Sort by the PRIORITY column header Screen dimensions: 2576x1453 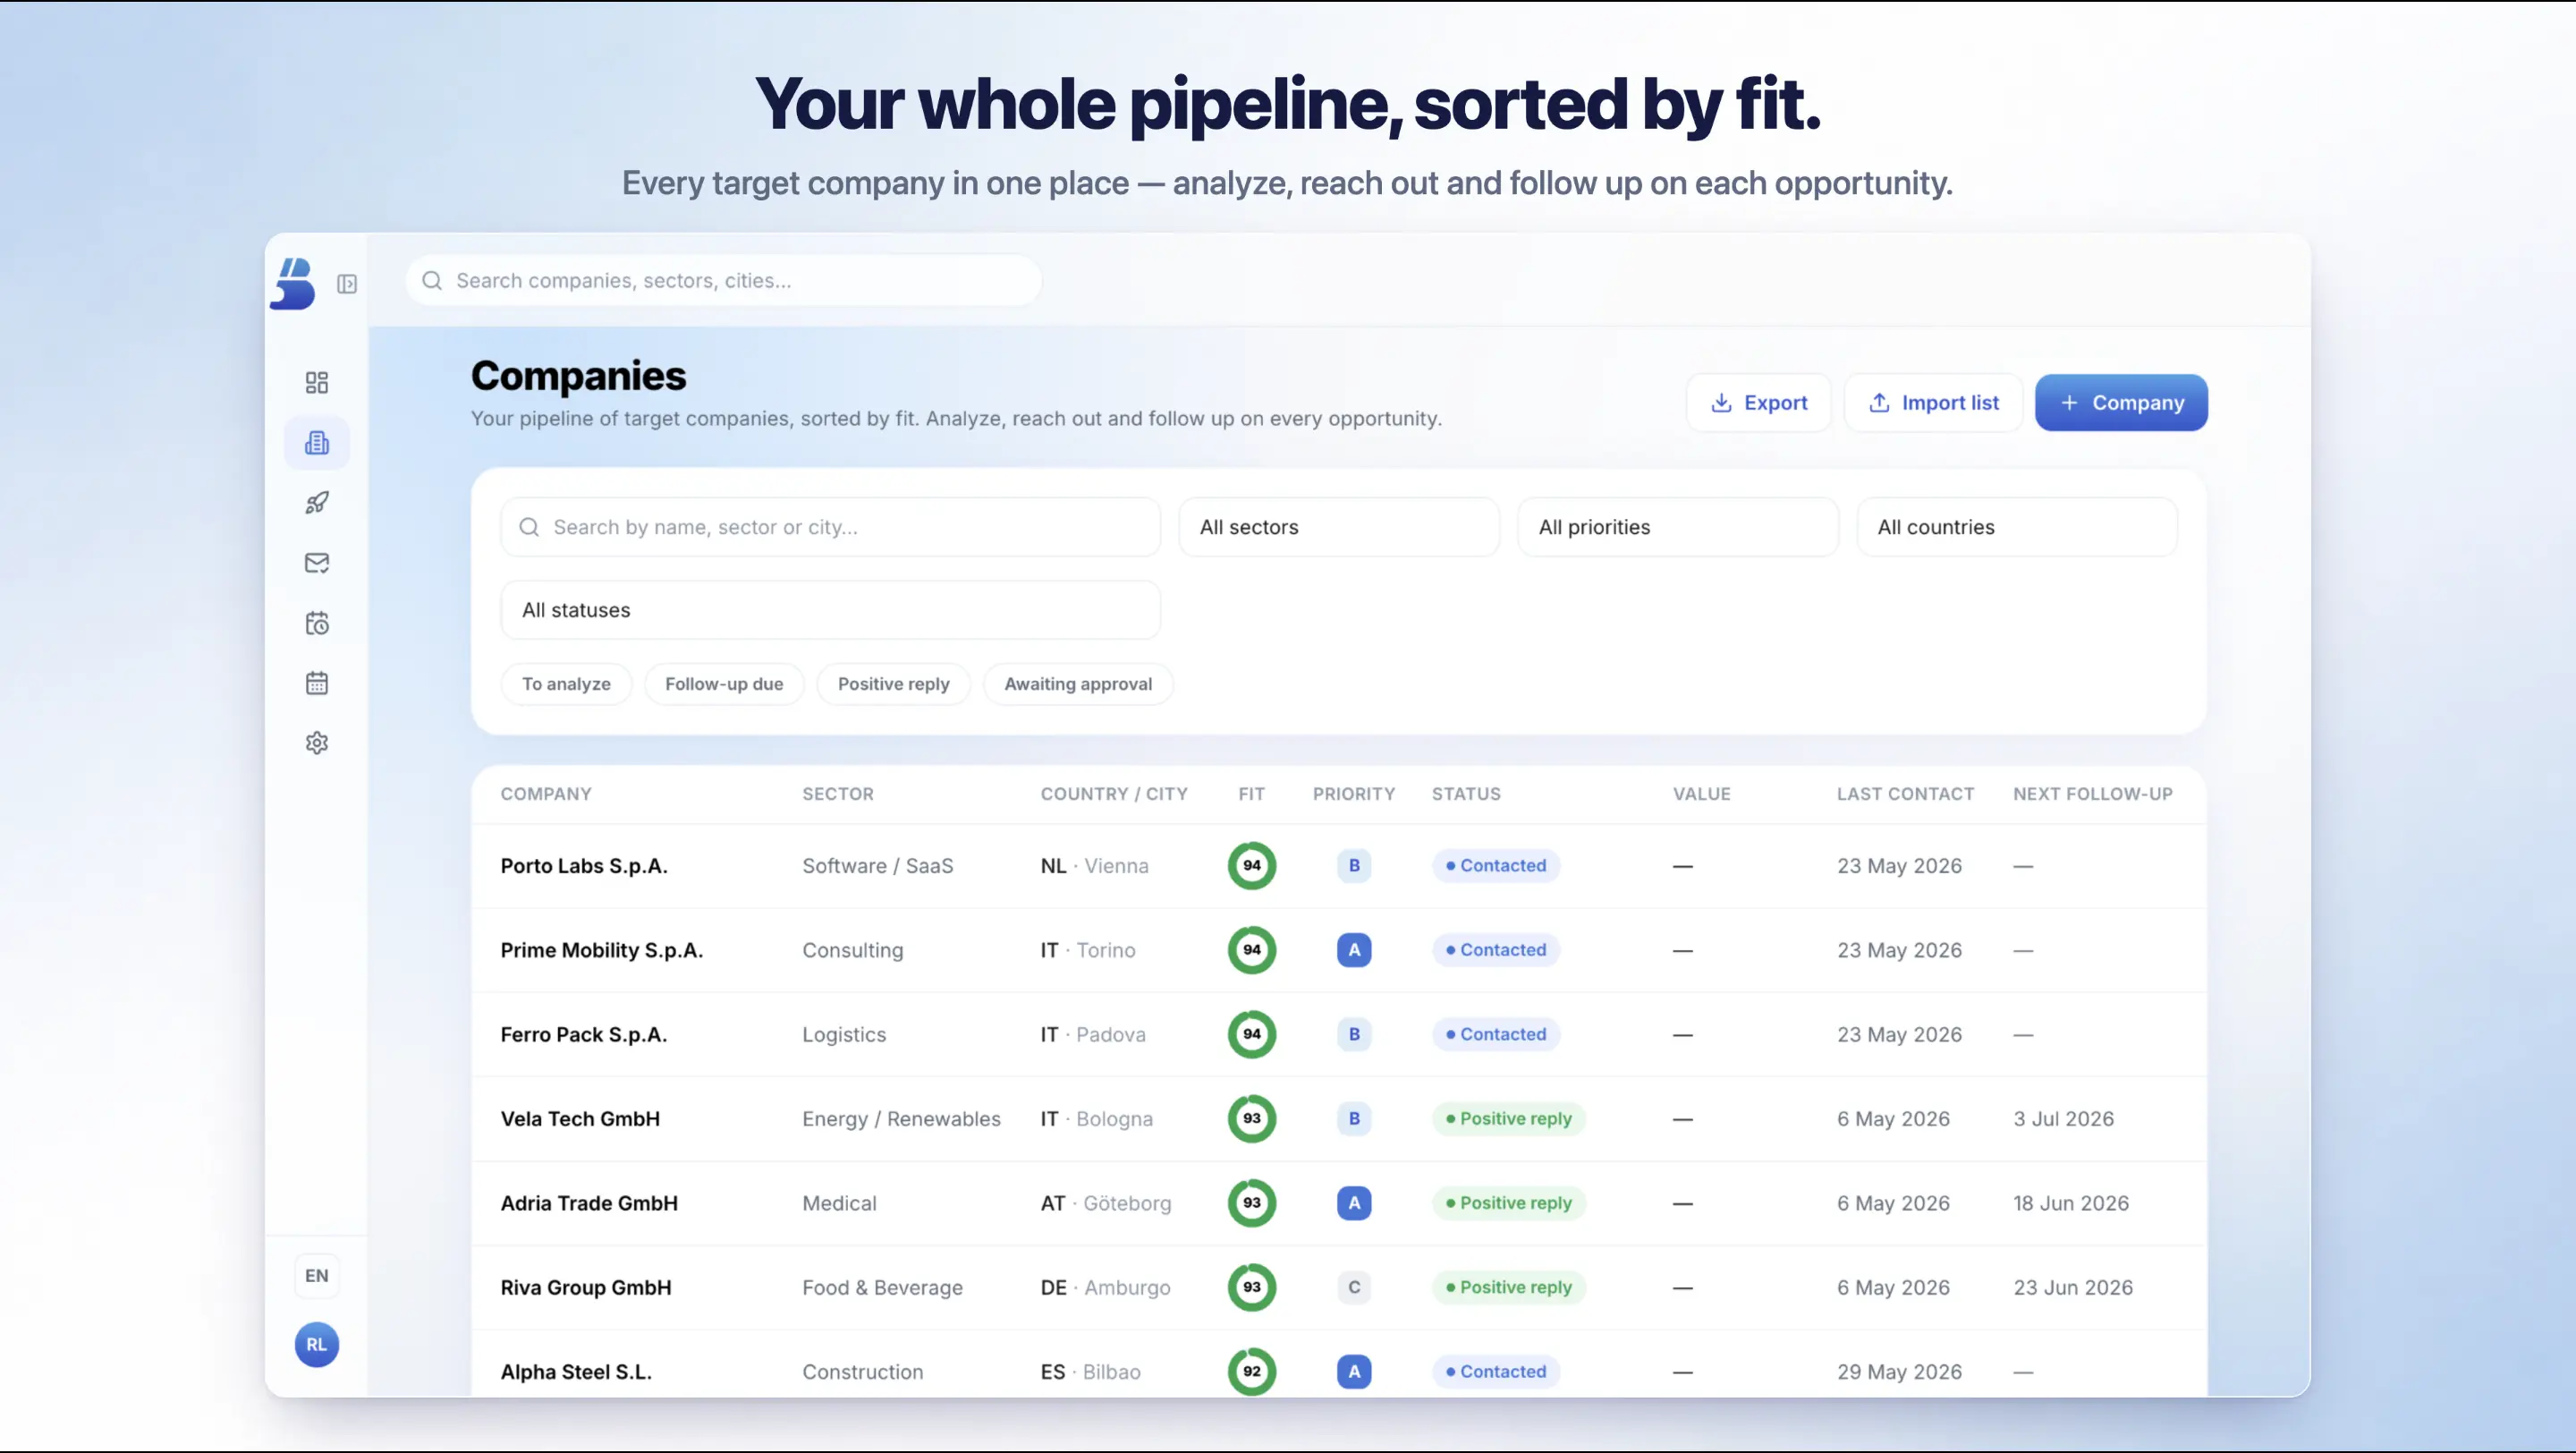[x=1354, y=794]
